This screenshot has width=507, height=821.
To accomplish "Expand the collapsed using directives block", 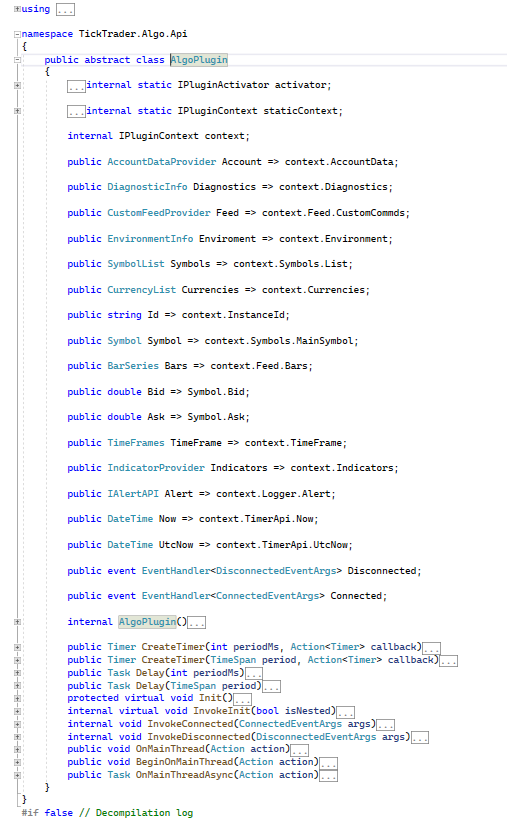I will 17,9.
